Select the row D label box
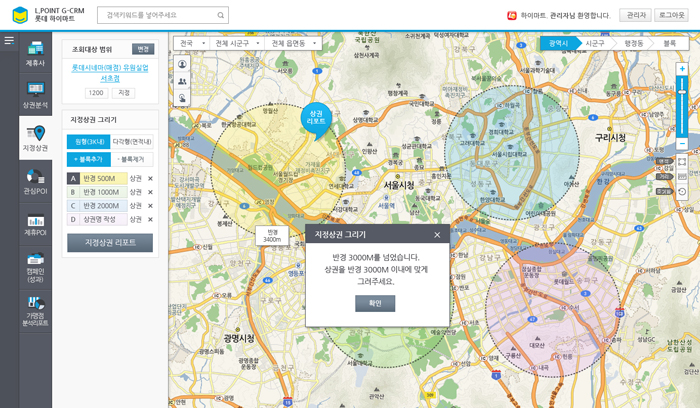This screenshot has width=700, height=408. [73, 220]
